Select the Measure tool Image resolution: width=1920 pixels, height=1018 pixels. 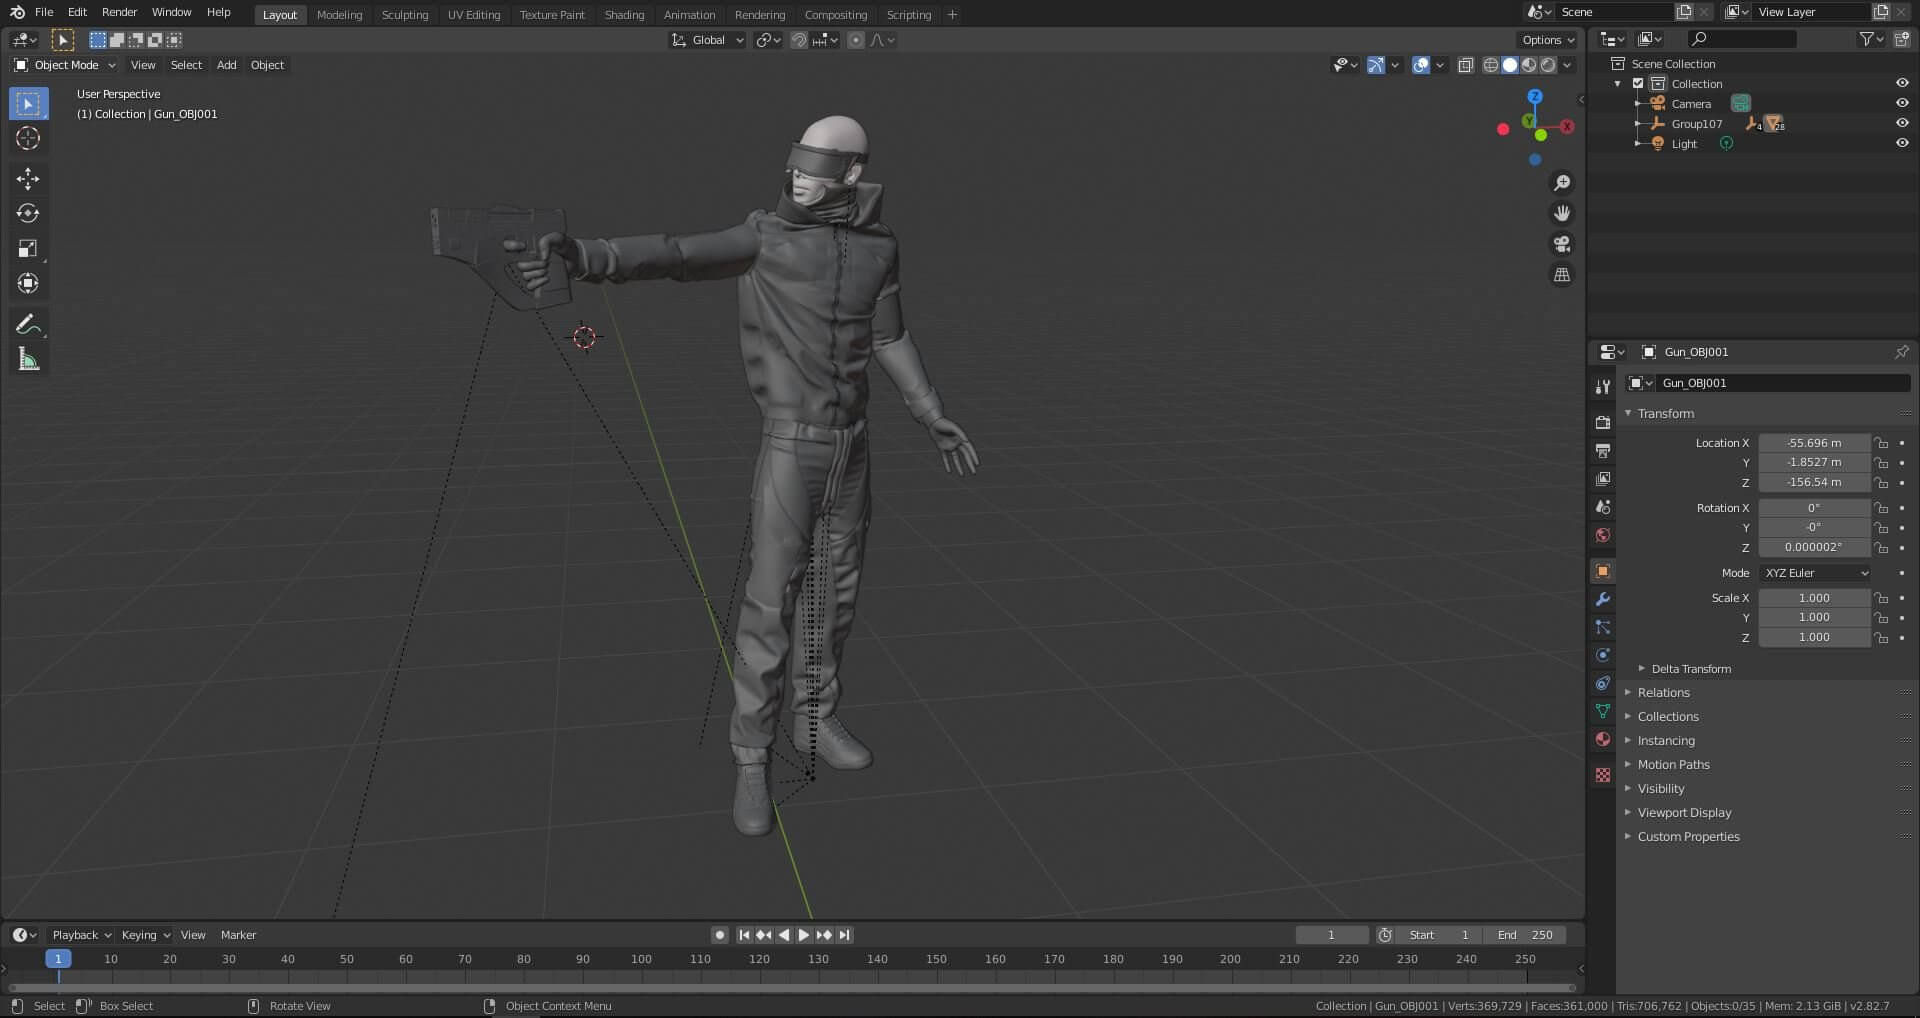[28, 359]
